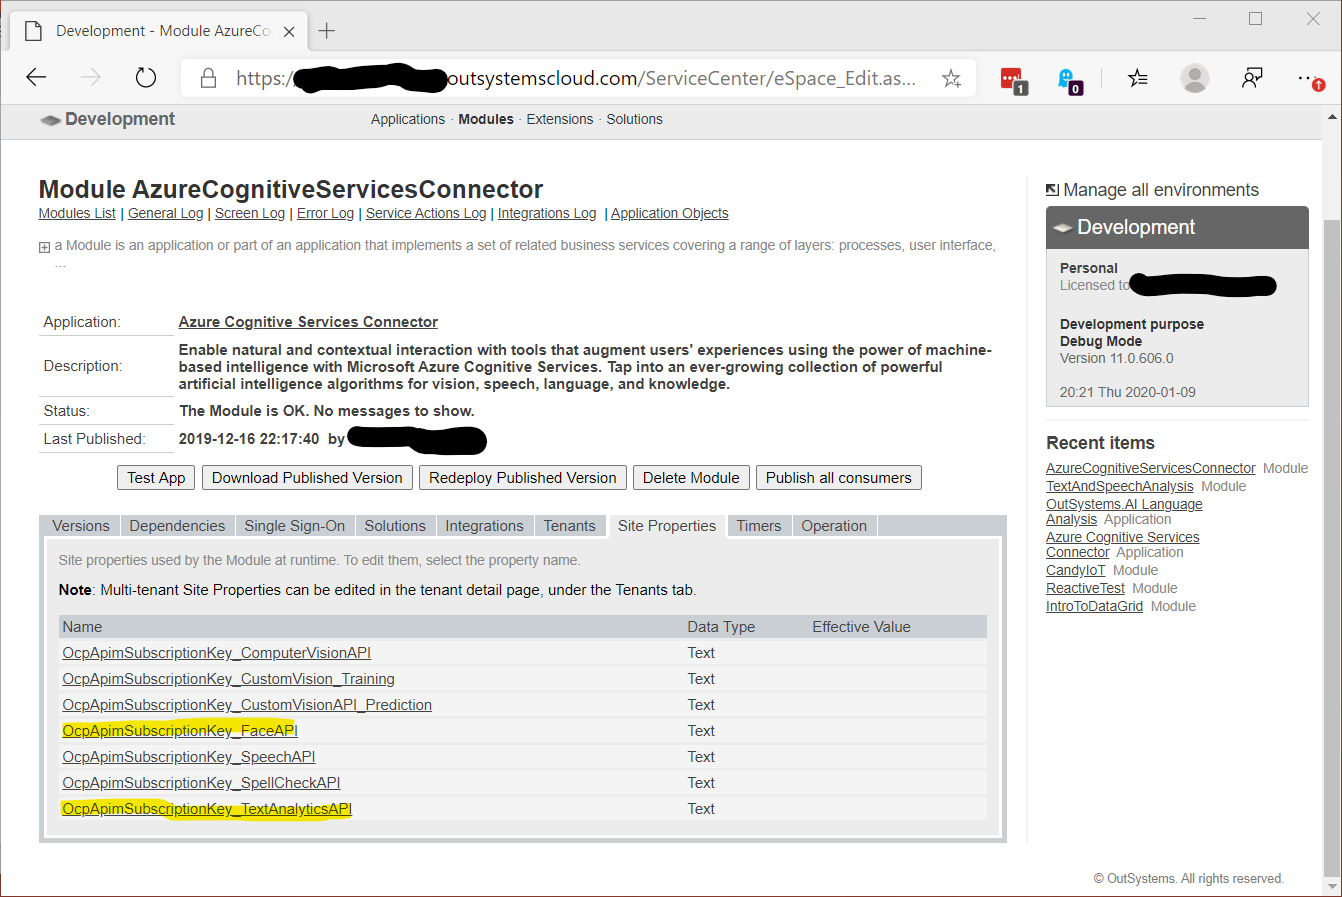This screenshot has width=1342, height=897.
Task: Open recent item AzureCognitiveServicesConnector
Action: (1150, 468)
